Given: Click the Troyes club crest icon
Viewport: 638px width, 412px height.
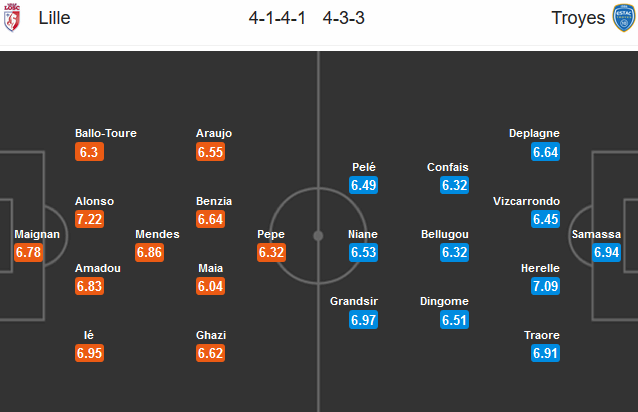Looking at the screenshot, I should click(x=624, y=17).
